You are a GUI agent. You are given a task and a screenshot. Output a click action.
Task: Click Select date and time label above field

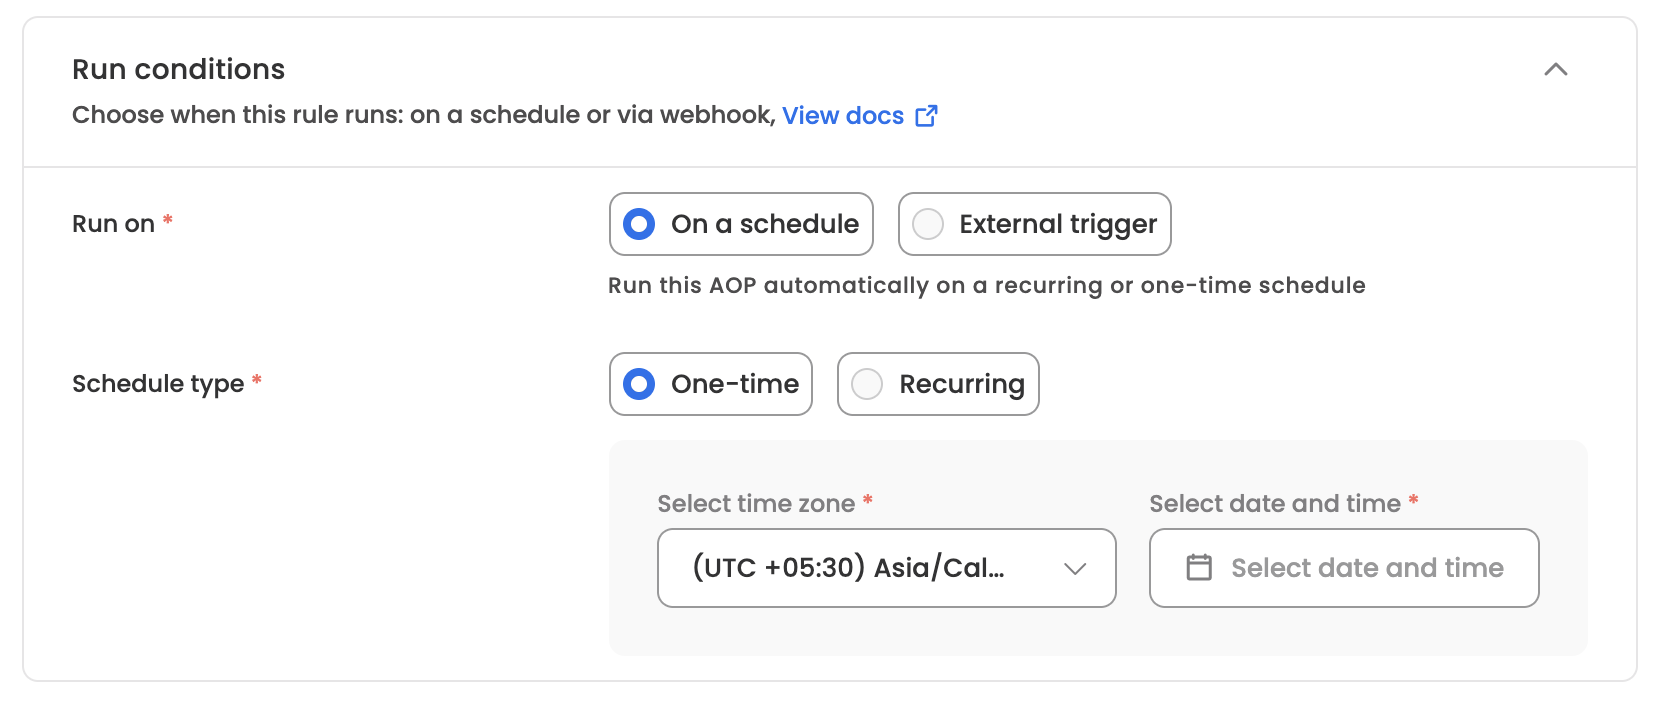click(1275, 504)
